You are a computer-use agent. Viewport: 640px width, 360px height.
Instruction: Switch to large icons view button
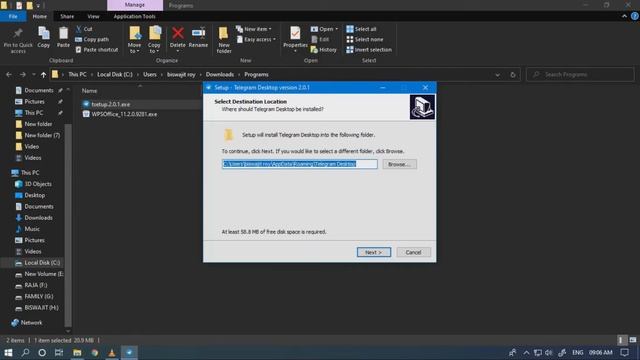pyautogui.click(x=633, y=340)
